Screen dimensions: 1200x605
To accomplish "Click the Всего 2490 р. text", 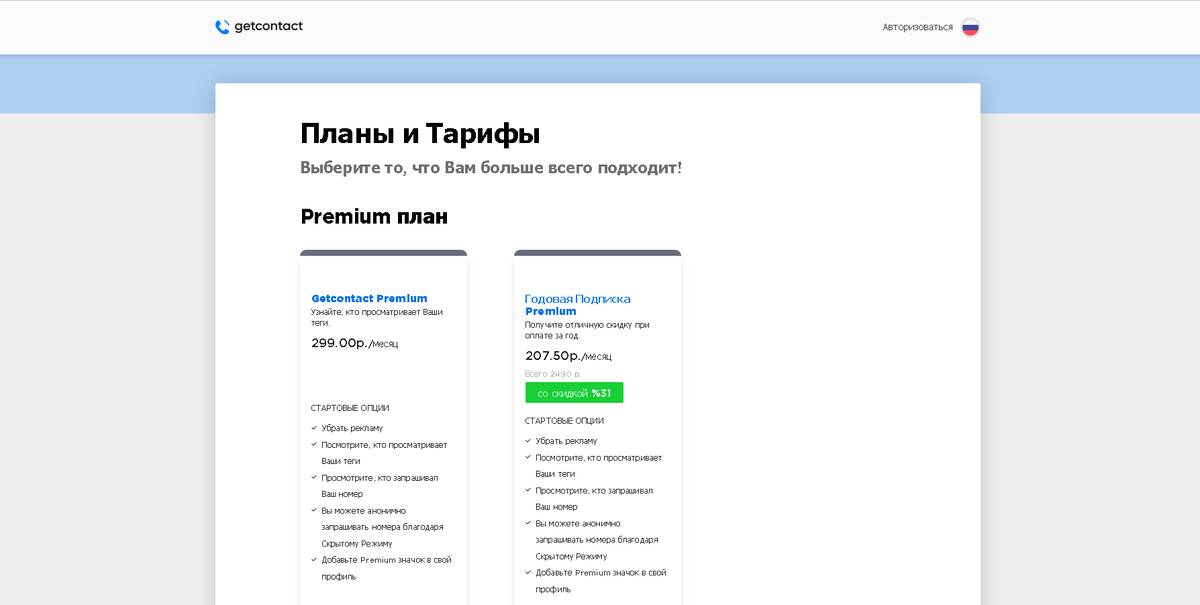I will click(x=553, y=374).
